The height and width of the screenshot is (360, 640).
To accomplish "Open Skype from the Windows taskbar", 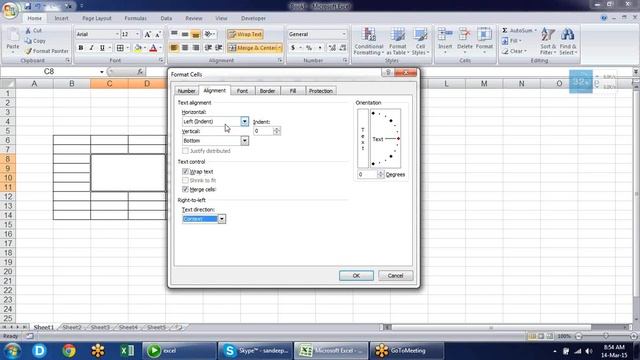I will [256, 351].
